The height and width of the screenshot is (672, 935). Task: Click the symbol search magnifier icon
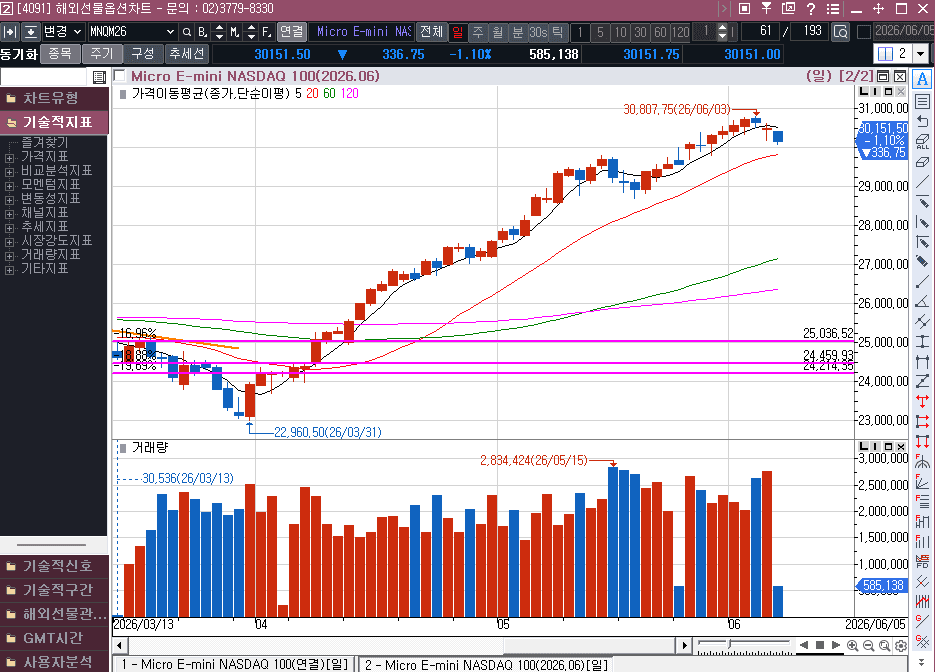coord(187,32)
